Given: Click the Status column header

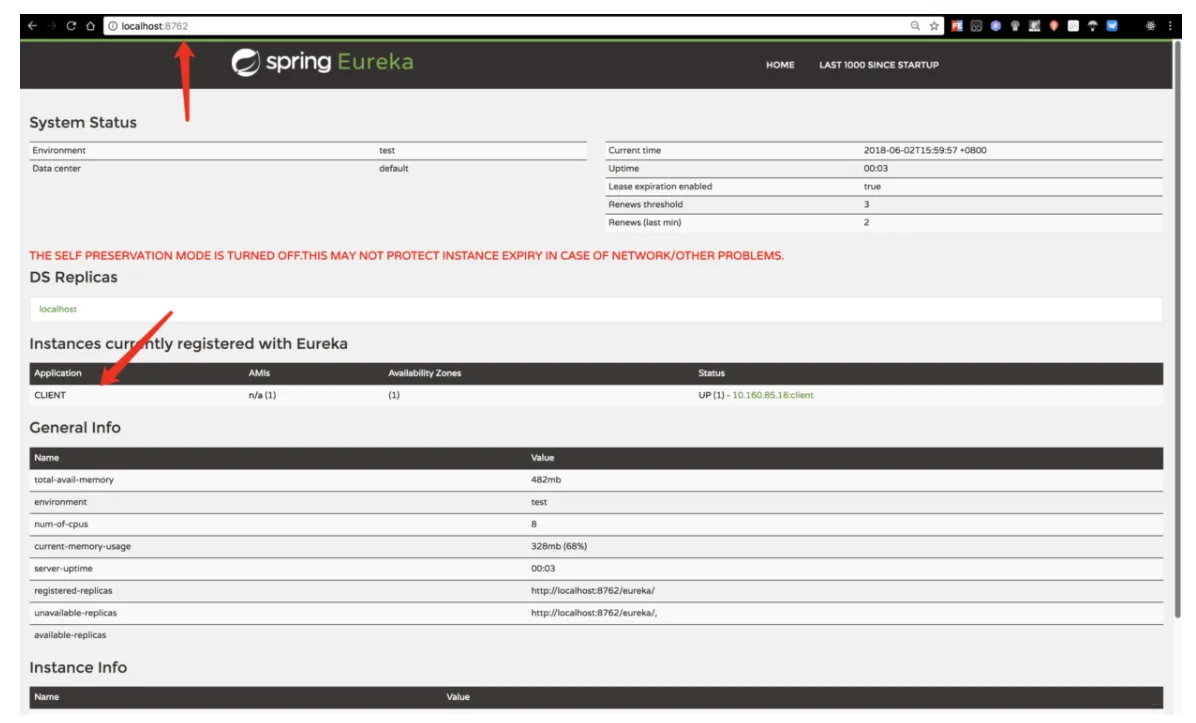Looking at the screenshot, I should 711,373.
